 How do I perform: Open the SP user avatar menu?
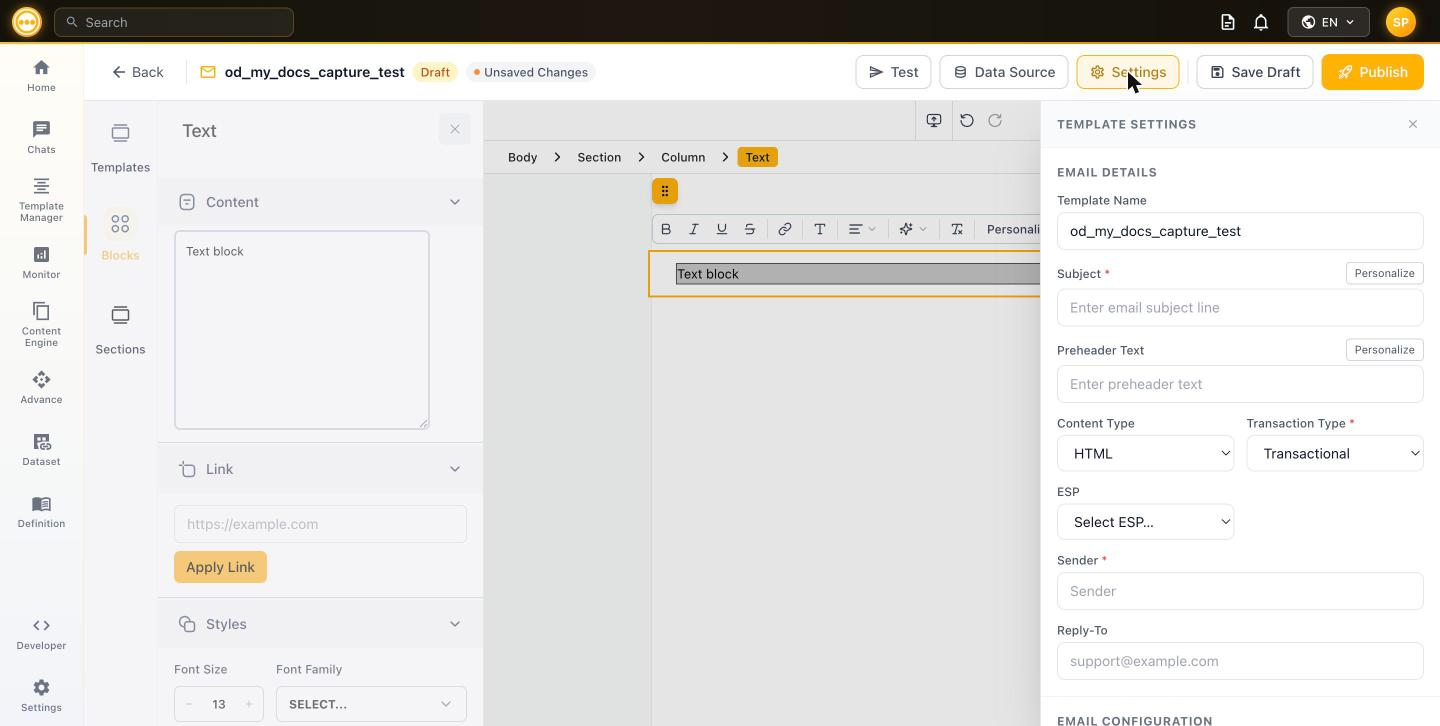click(1401, 22)
